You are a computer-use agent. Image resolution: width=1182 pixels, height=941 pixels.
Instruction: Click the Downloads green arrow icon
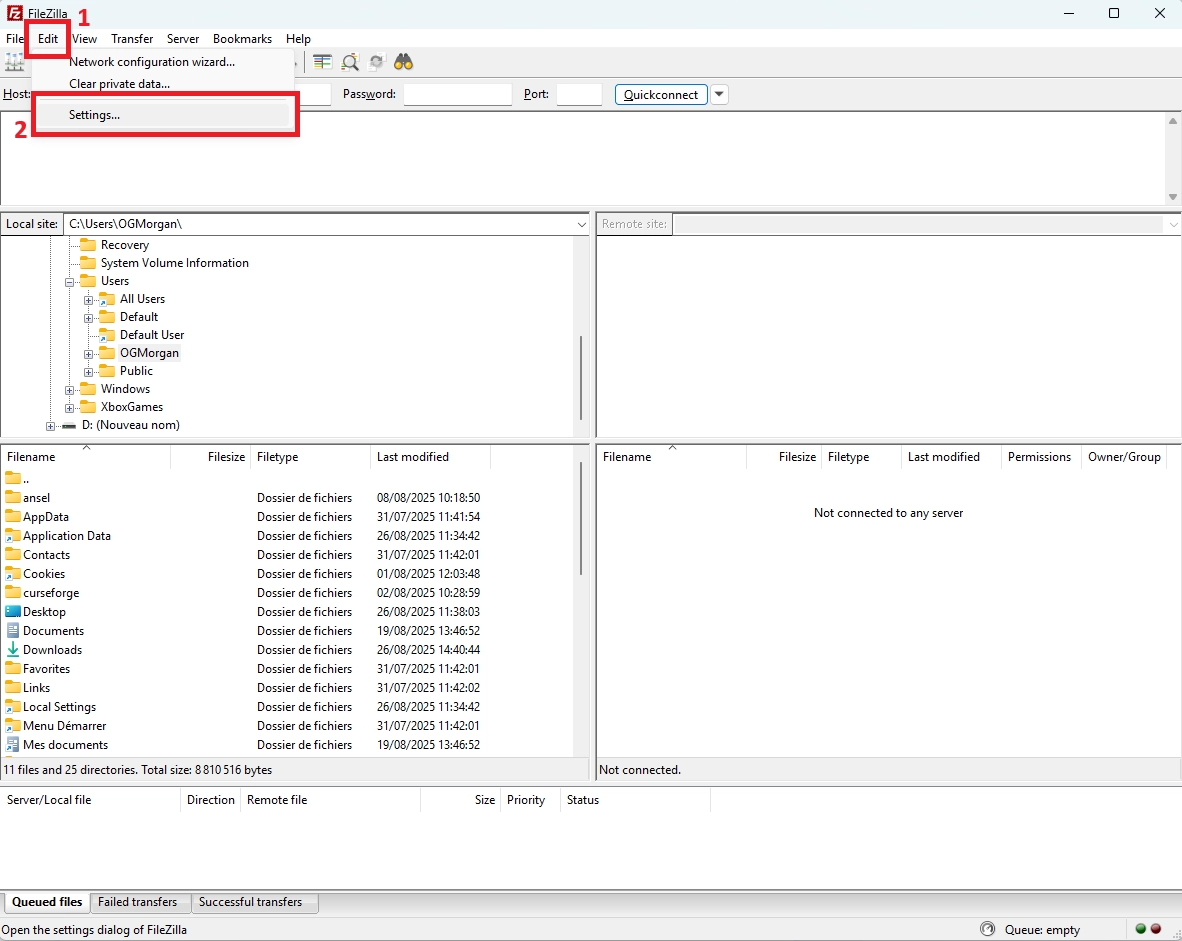coord(13,649)
